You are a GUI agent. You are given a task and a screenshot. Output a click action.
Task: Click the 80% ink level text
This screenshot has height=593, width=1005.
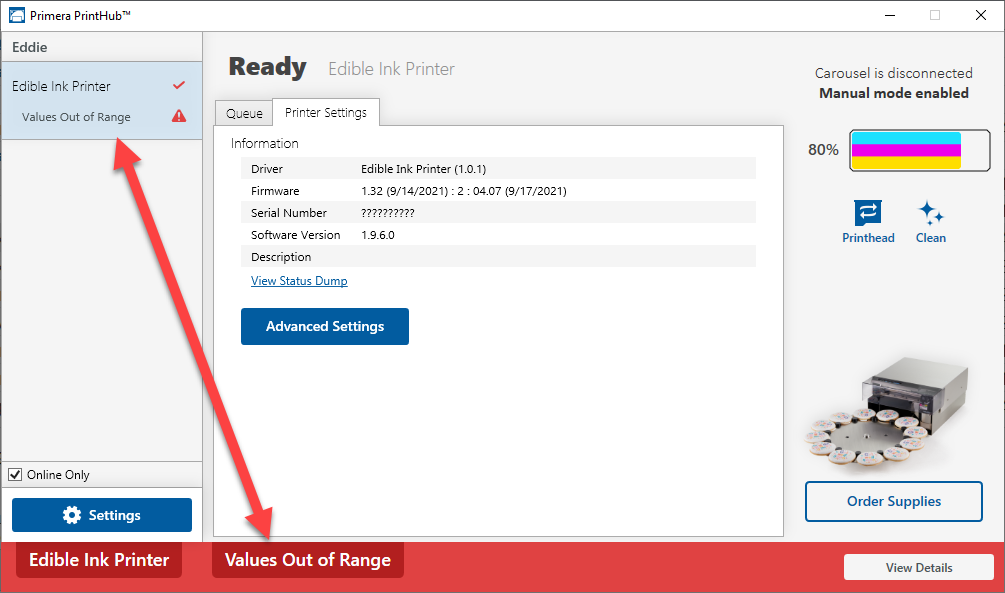point(823,150)
